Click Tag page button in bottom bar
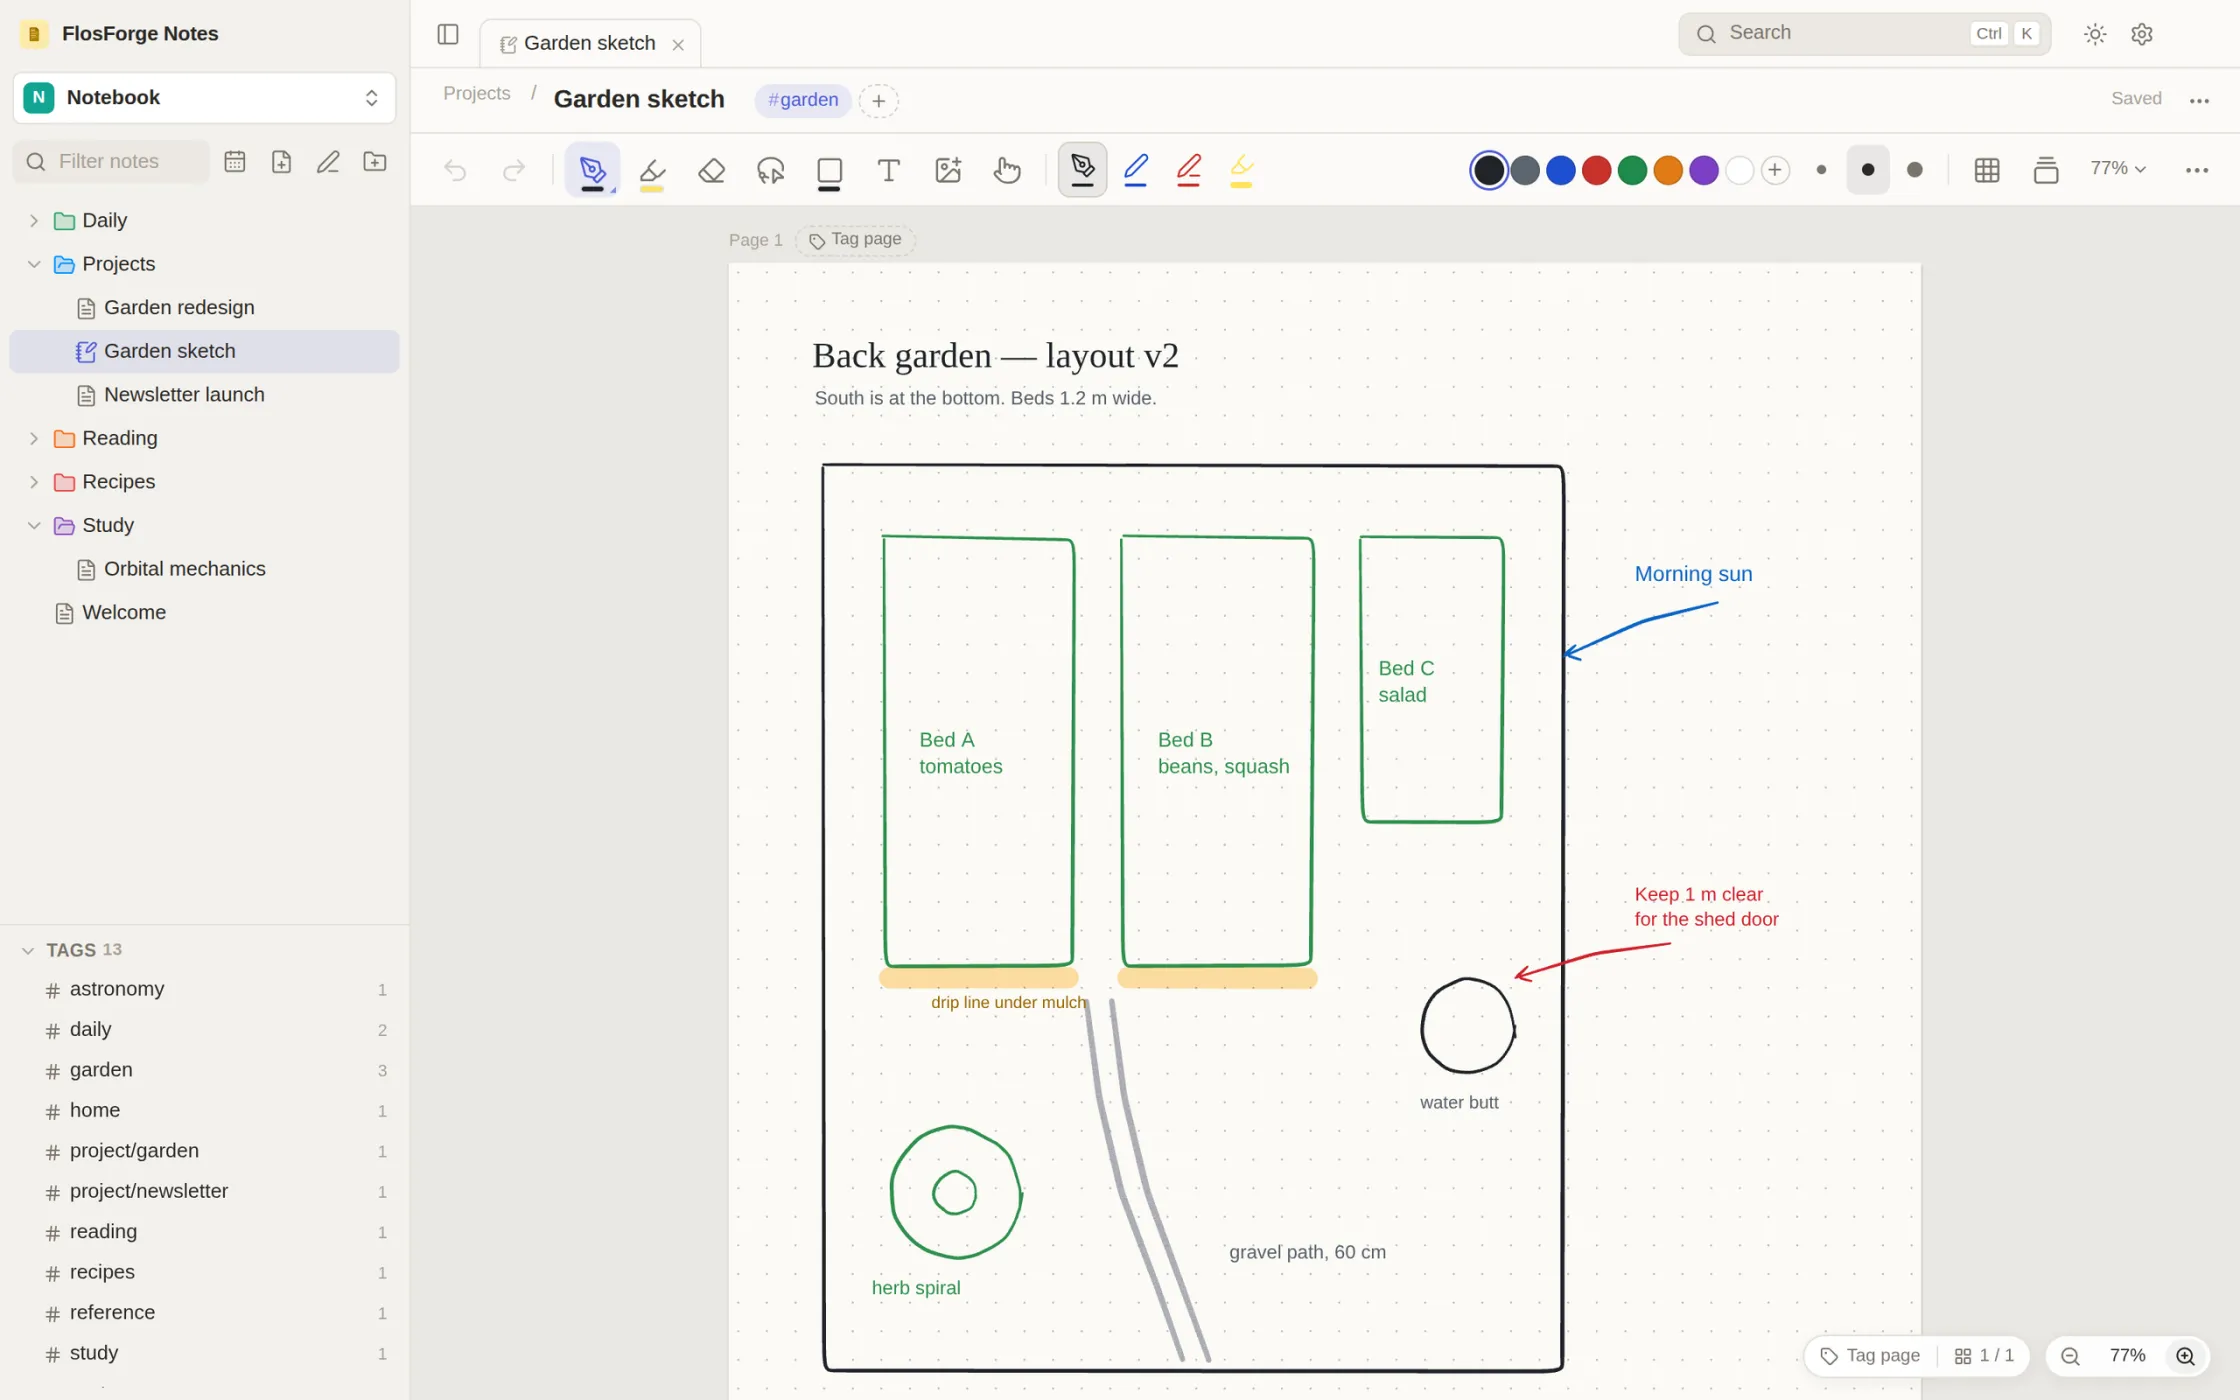This screenshot has height=1400, width=2240. [1870, 1356]
